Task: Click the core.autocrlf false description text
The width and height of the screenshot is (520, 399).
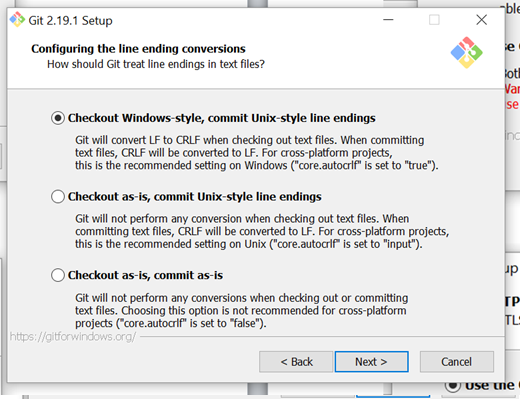Action: [x=241, y=310]
